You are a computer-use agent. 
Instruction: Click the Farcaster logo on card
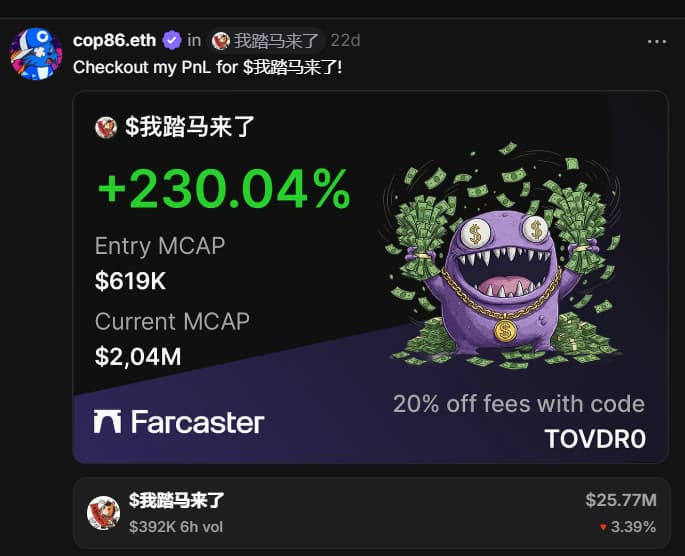(x=179, y=422)
